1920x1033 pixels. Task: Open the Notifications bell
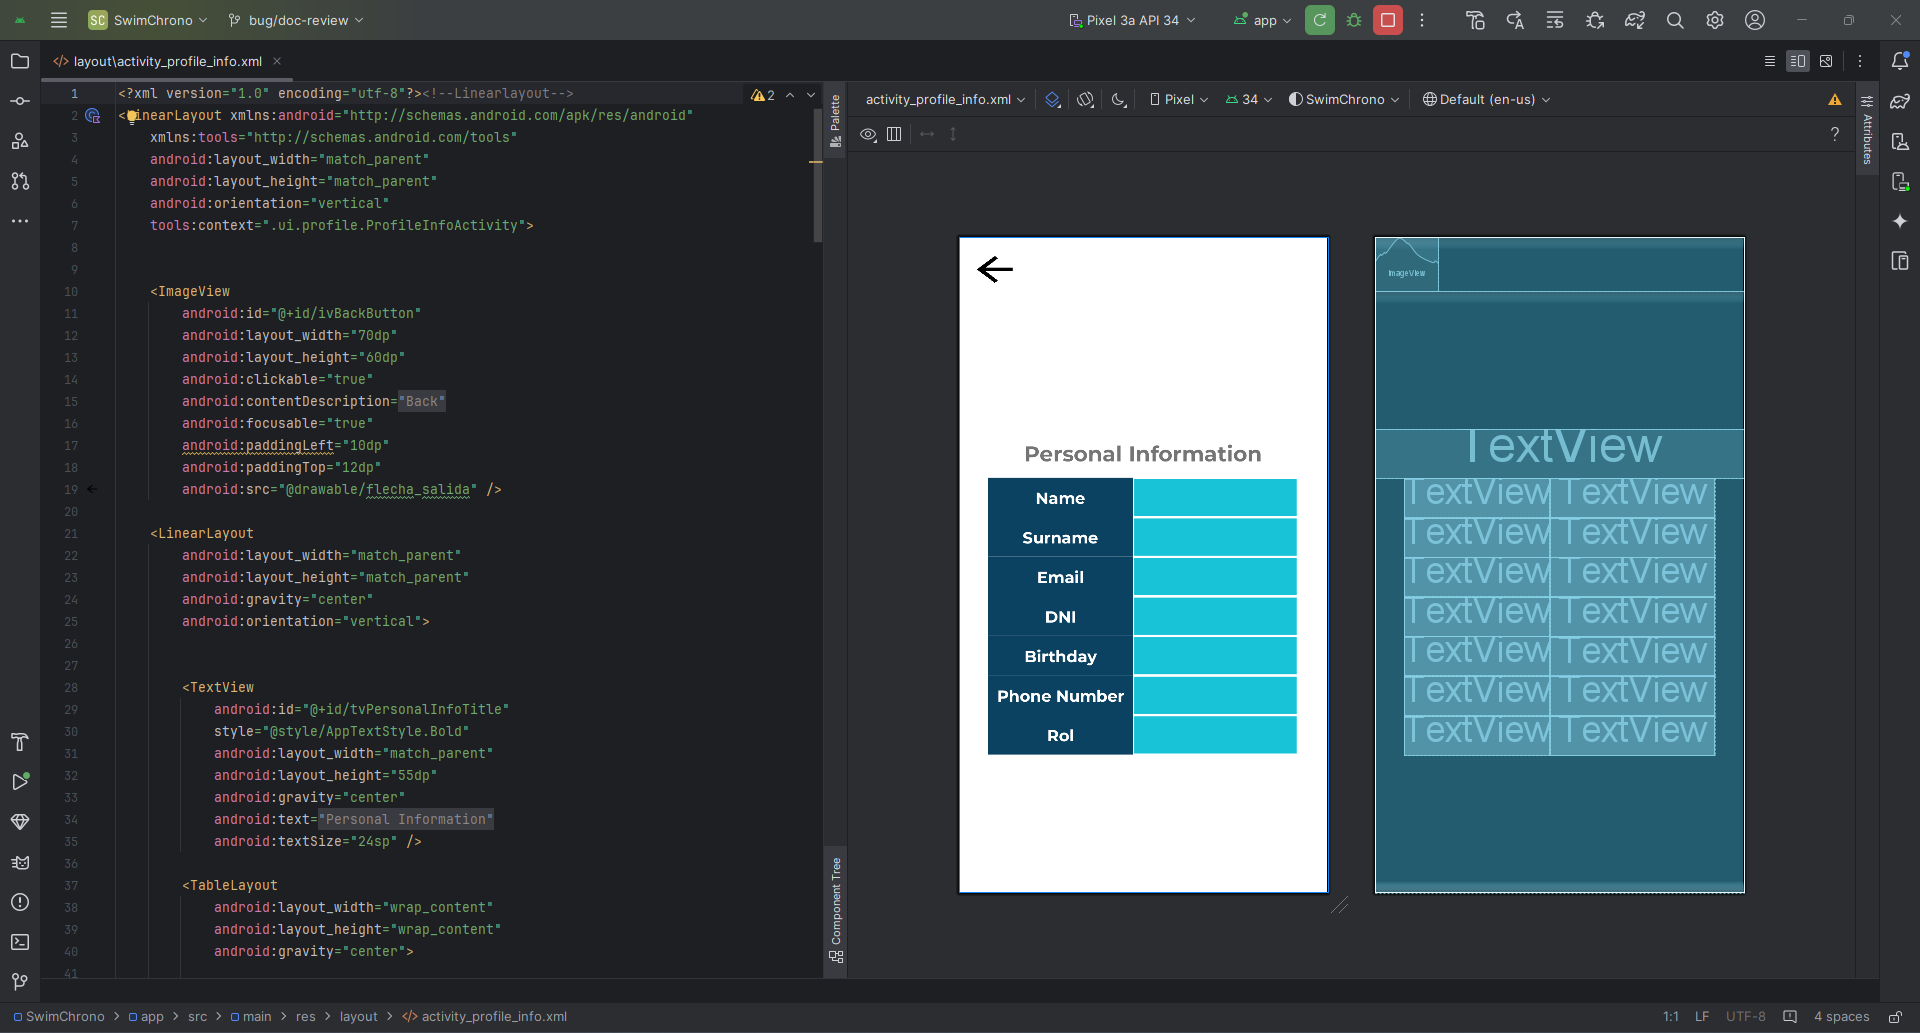(1900, 61)
